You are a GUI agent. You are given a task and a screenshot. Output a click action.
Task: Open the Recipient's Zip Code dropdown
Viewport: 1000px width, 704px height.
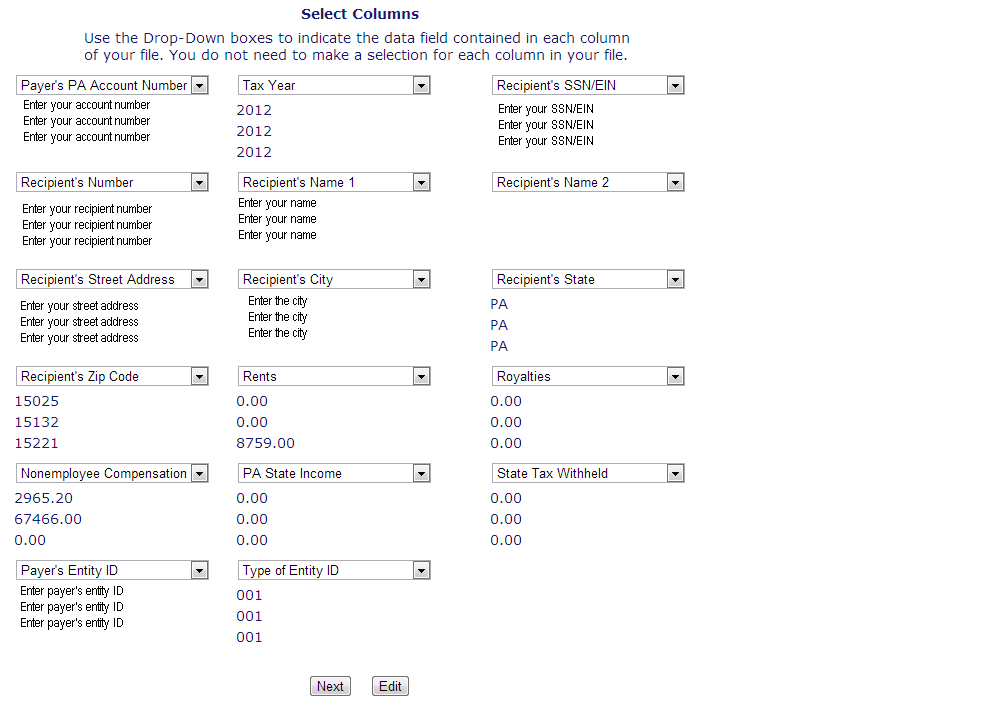coord(199,376)
